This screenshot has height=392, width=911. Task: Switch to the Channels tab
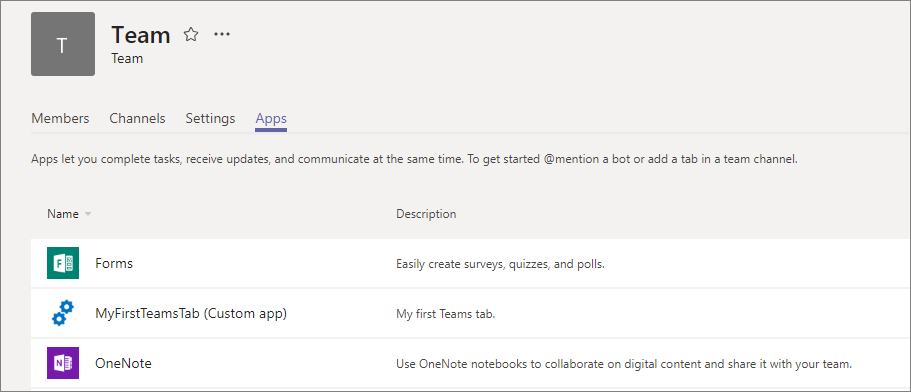137,118
